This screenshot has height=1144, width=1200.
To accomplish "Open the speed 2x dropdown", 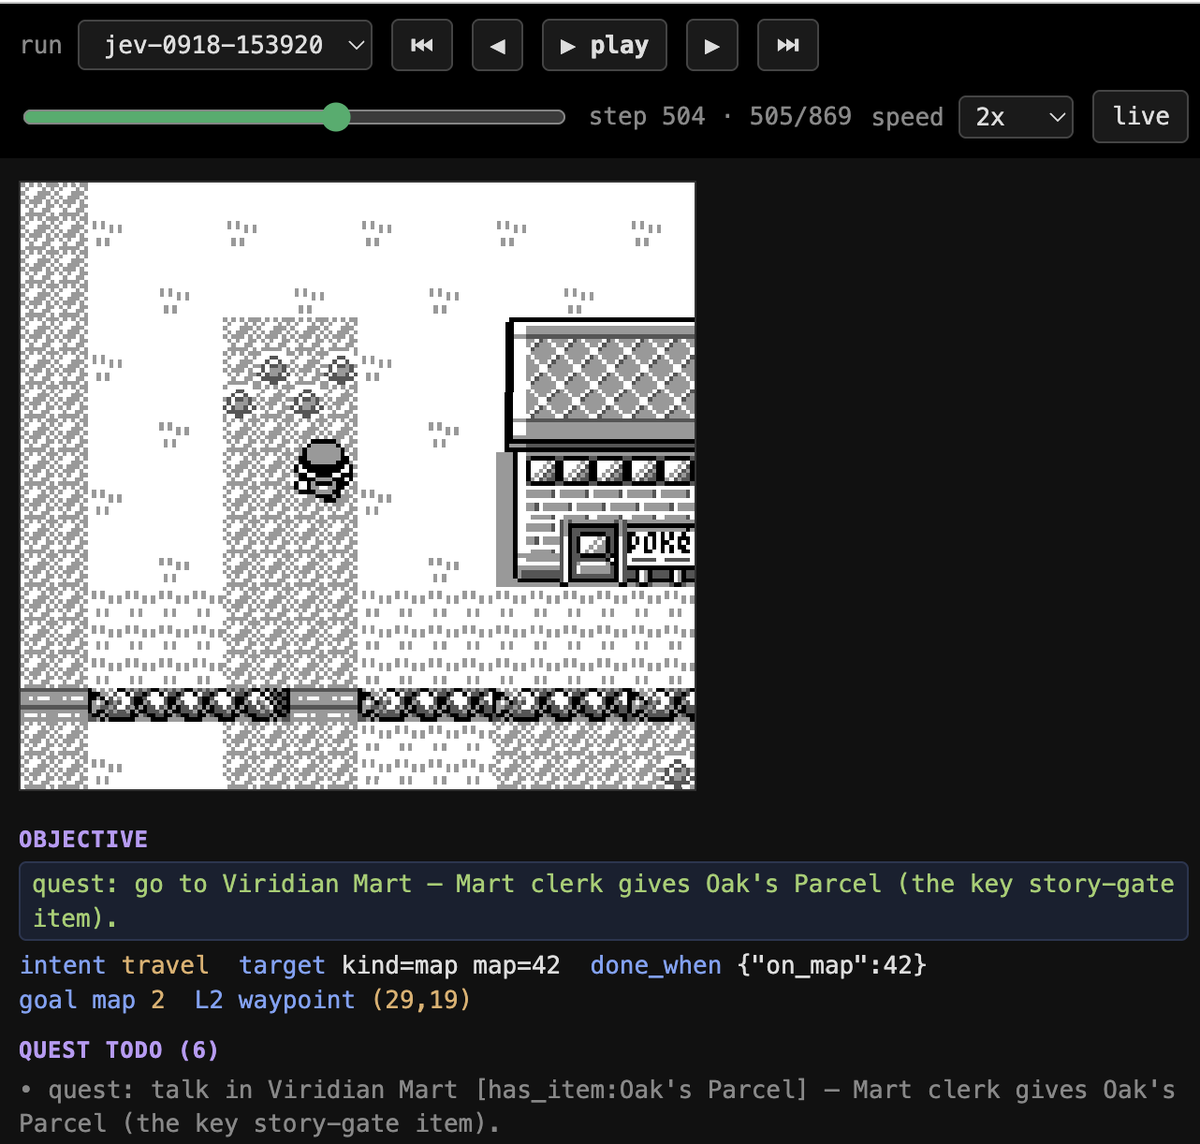I will coord(1016,117).
